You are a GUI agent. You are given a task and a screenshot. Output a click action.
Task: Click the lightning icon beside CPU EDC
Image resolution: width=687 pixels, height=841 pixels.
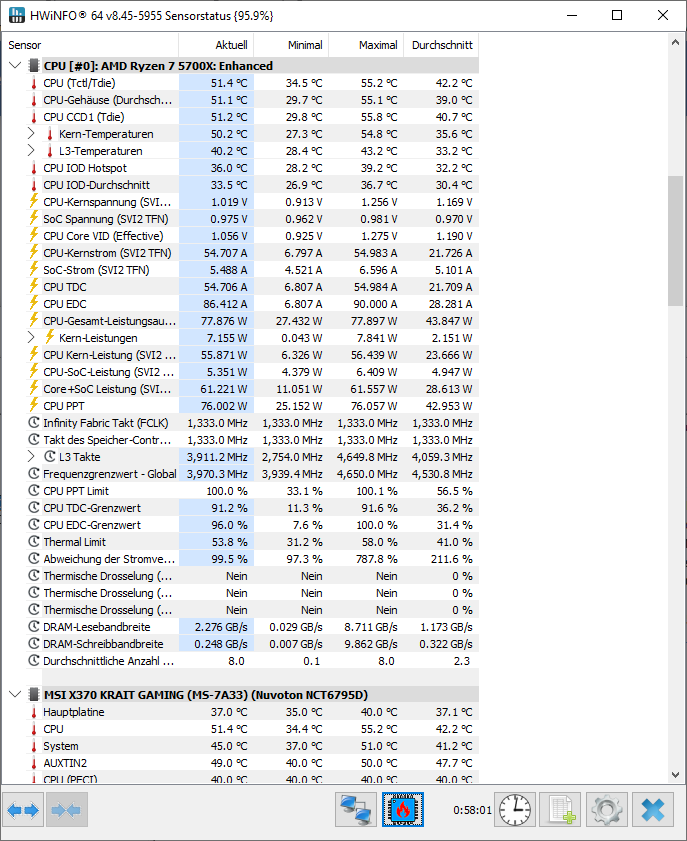pyautogui.click(x=34, y=304)
